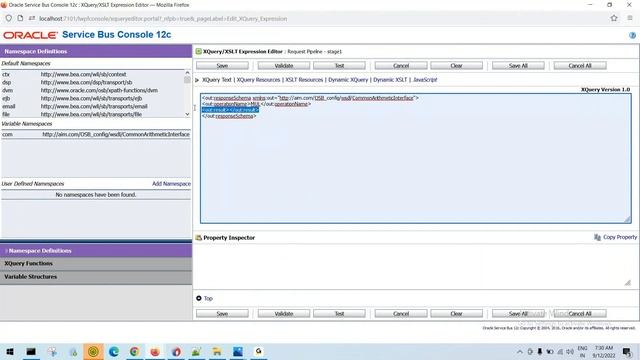Click the resize handle of the Property Inspector box
The height and width of the screenshot is (360, 640).
[x=628, y=282]
